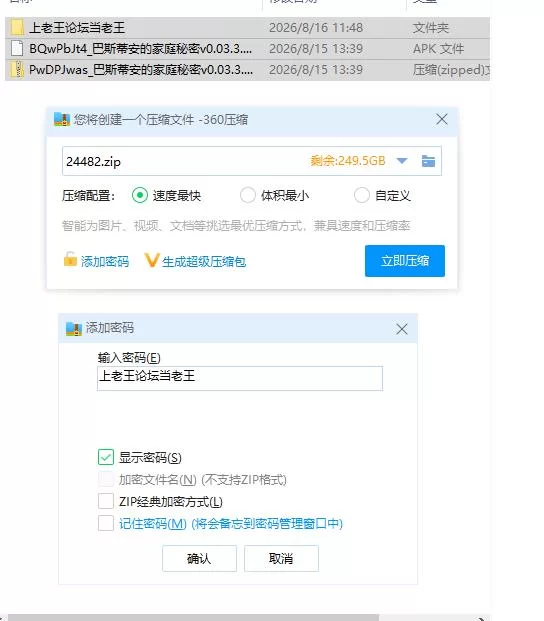
Task: Click the 上老王论坛当老王 folder icon
Action: (x=17, y=27)
